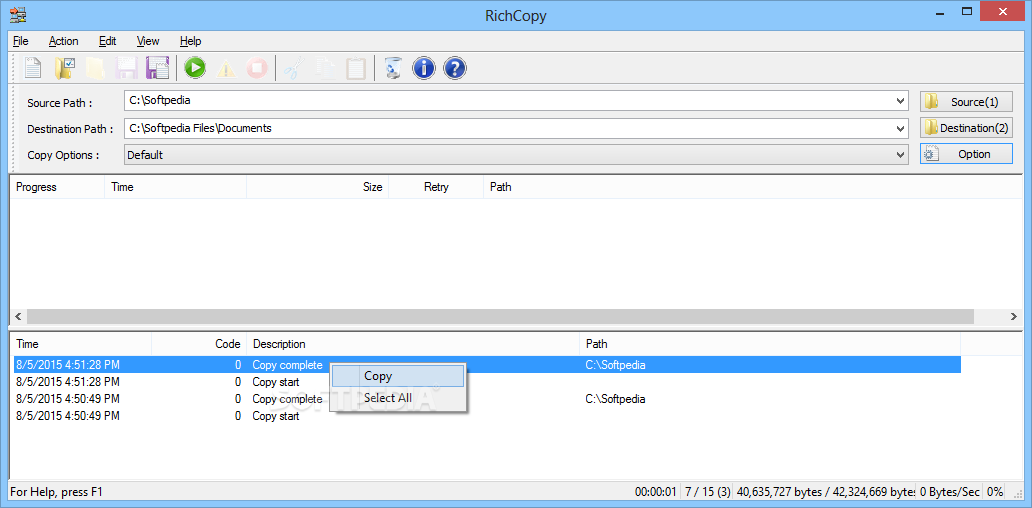Screen dimensions: 1032x508
Task: Click the red Stop icon
Action: (x=257, y=68)
